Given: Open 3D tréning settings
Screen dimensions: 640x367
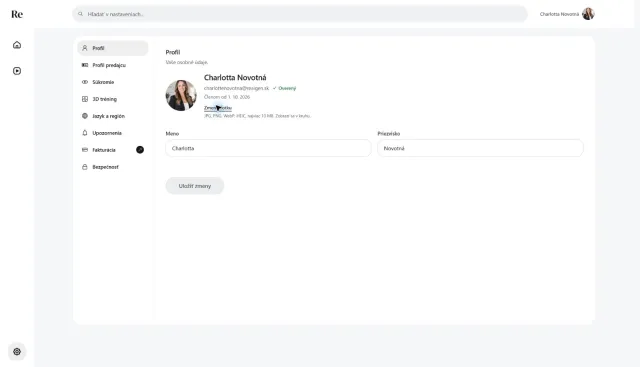Looking at the screenshot, I should point(113,99).
